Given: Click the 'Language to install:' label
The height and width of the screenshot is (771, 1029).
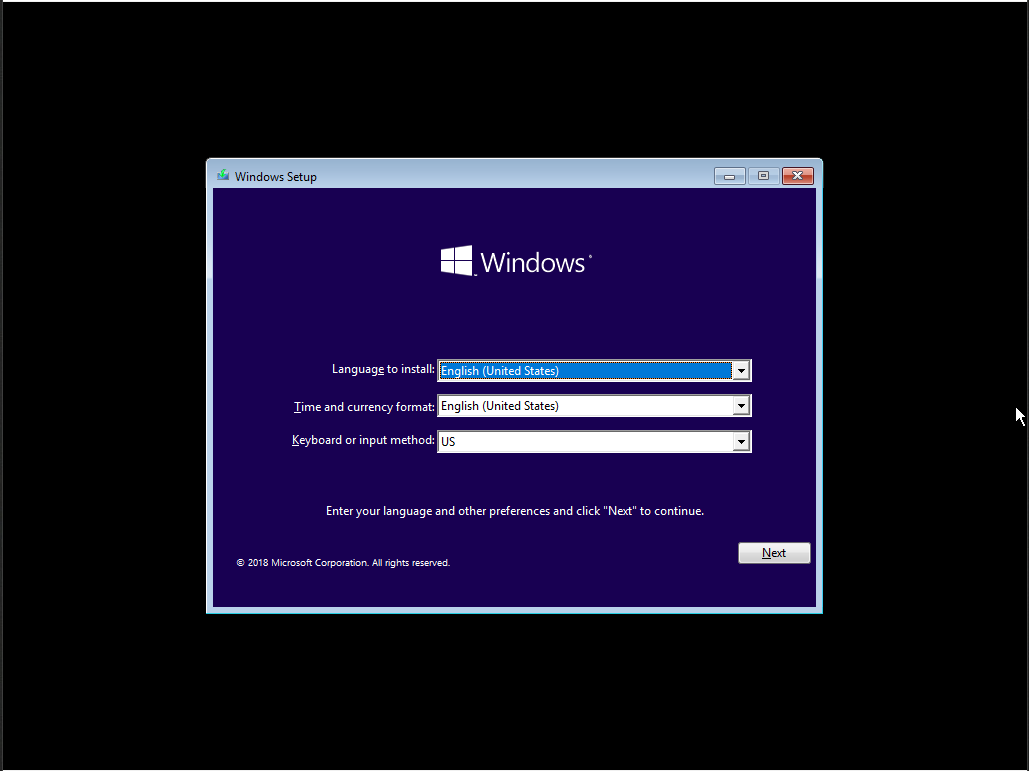Looking at the screenshot, I should [x=383, y=369].
